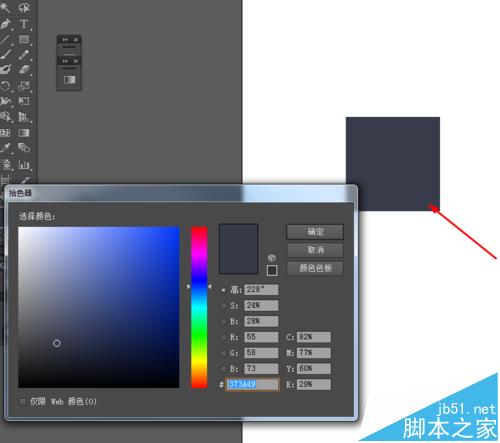
Task: Close the lower floating mini panel
Action: (x=76, y=61)
